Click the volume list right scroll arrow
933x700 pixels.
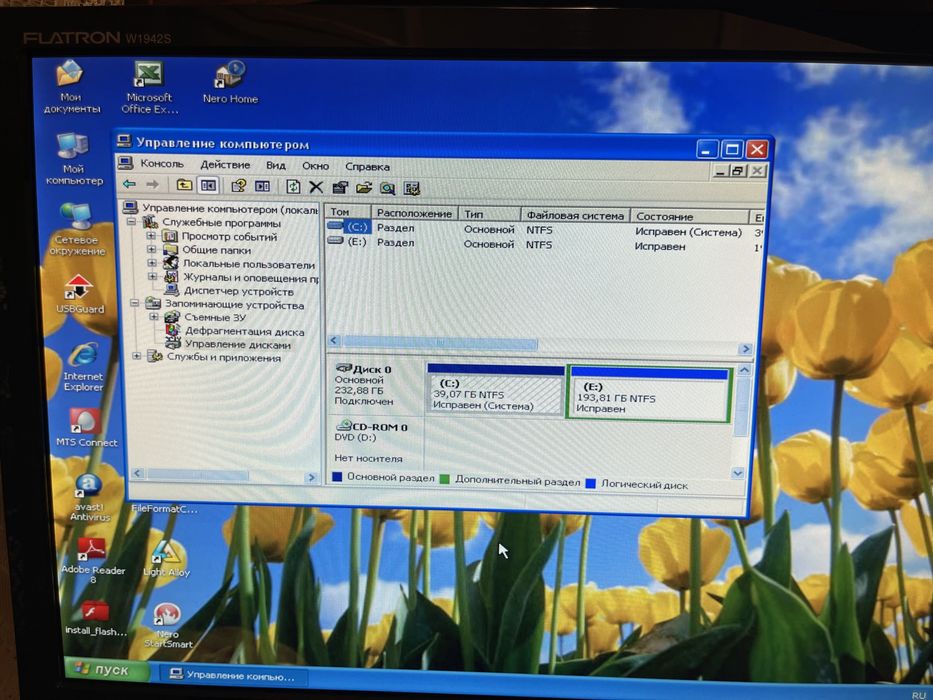[745, 349]
